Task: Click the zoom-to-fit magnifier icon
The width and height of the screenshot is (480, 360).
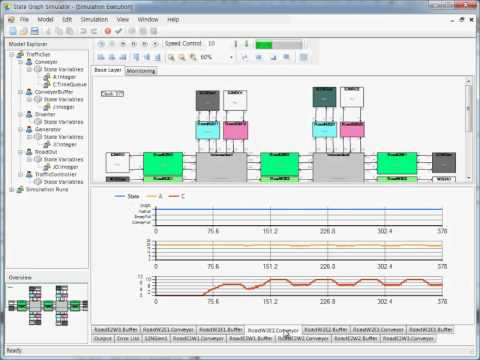Action: click(193, 57)
